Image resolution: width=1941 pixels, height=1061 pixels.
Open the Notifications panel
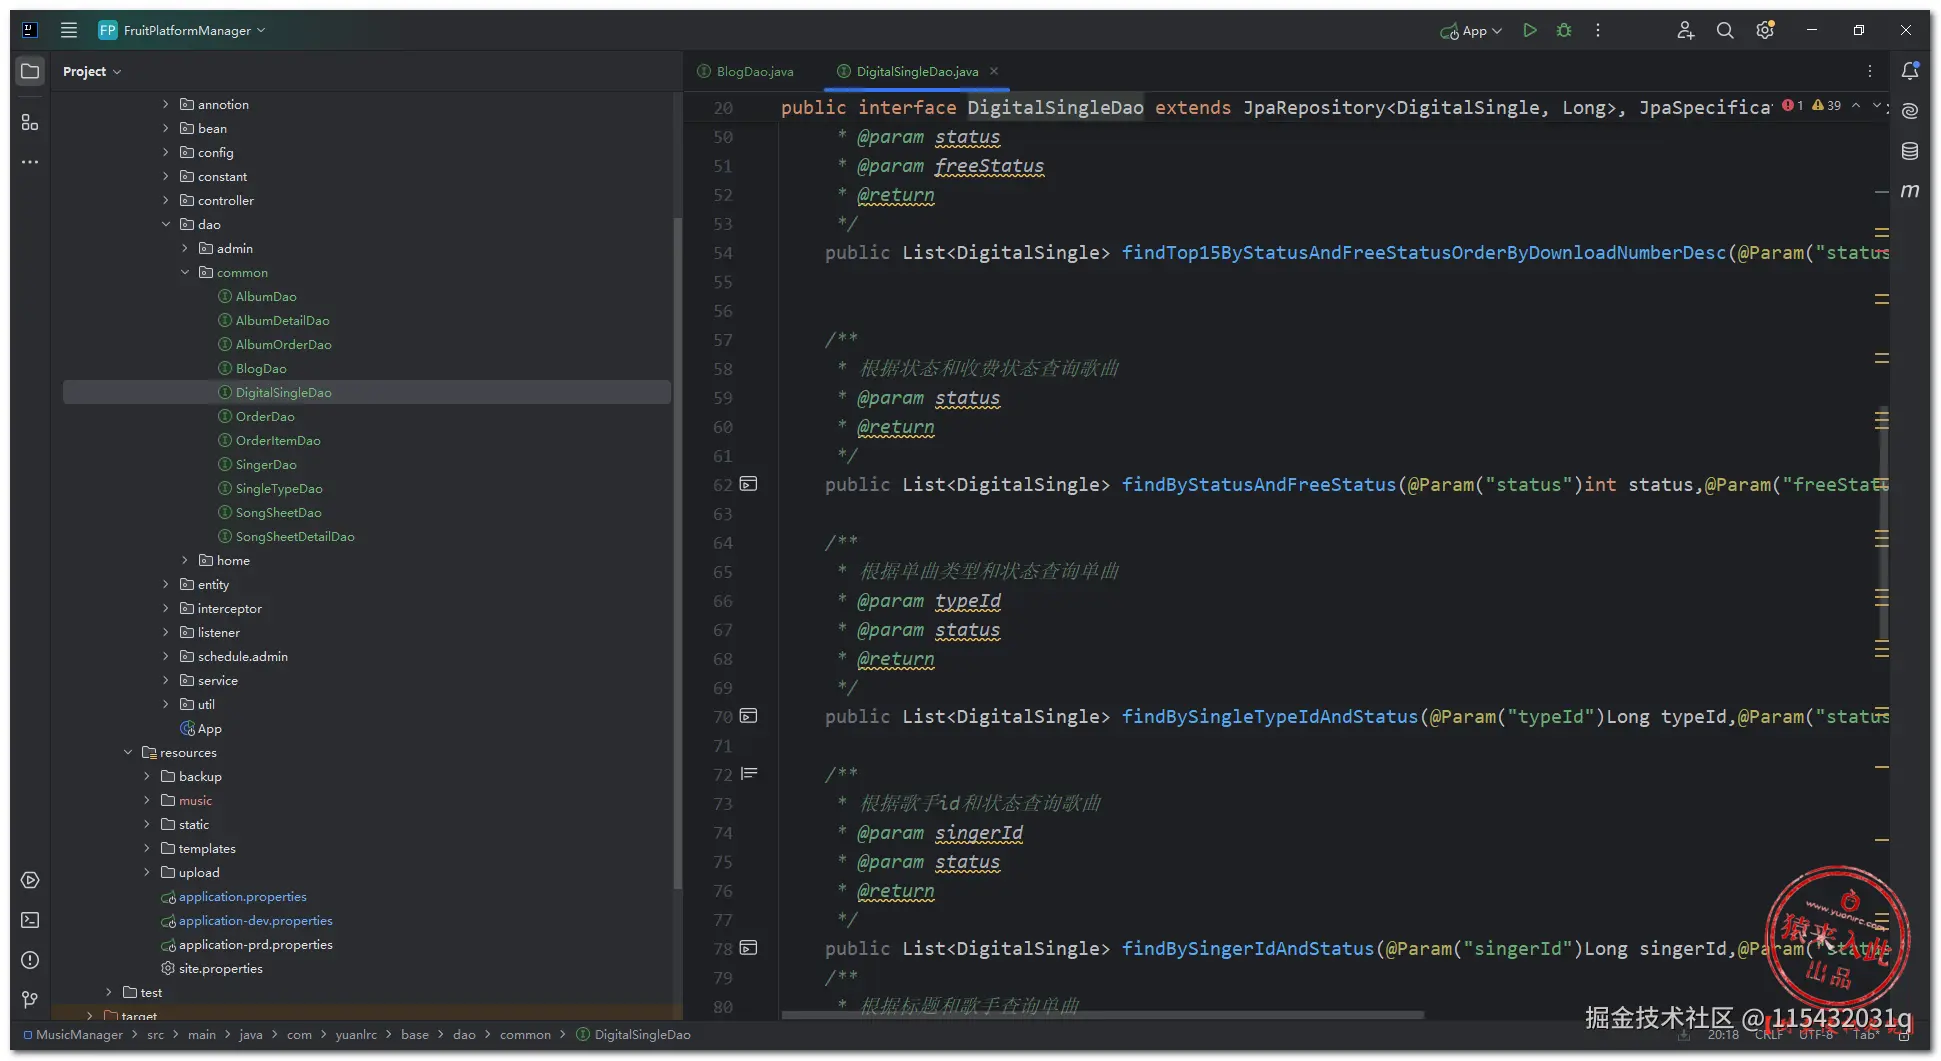(x=1910, y=71)
